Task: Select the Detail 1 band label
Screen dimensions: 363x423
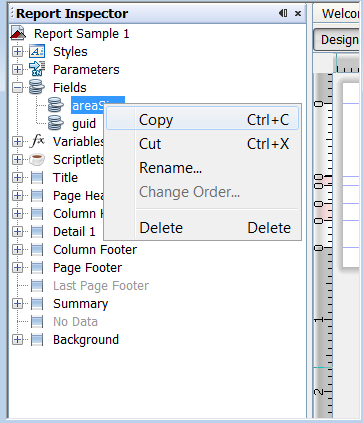Action: [74, 232]
